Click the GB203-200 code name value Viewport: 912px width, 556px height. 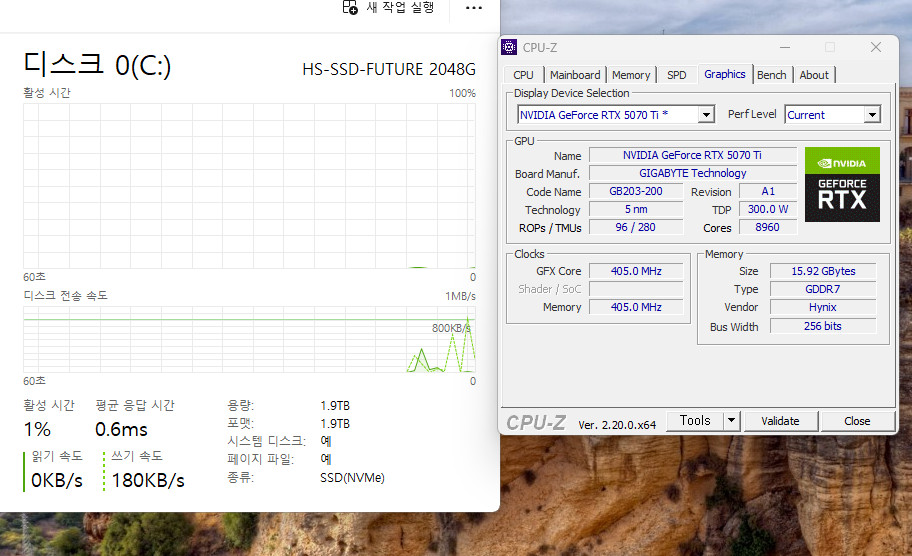coord(636,191)
